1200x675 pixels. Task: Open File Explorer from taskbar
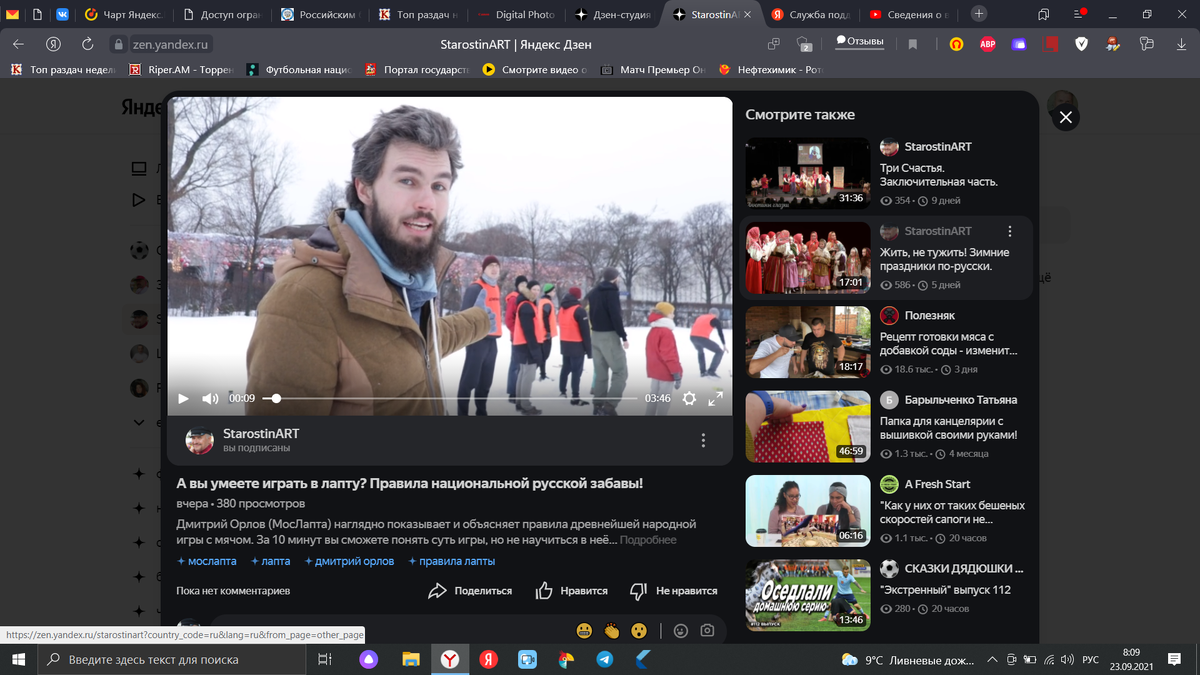(410, 659)
